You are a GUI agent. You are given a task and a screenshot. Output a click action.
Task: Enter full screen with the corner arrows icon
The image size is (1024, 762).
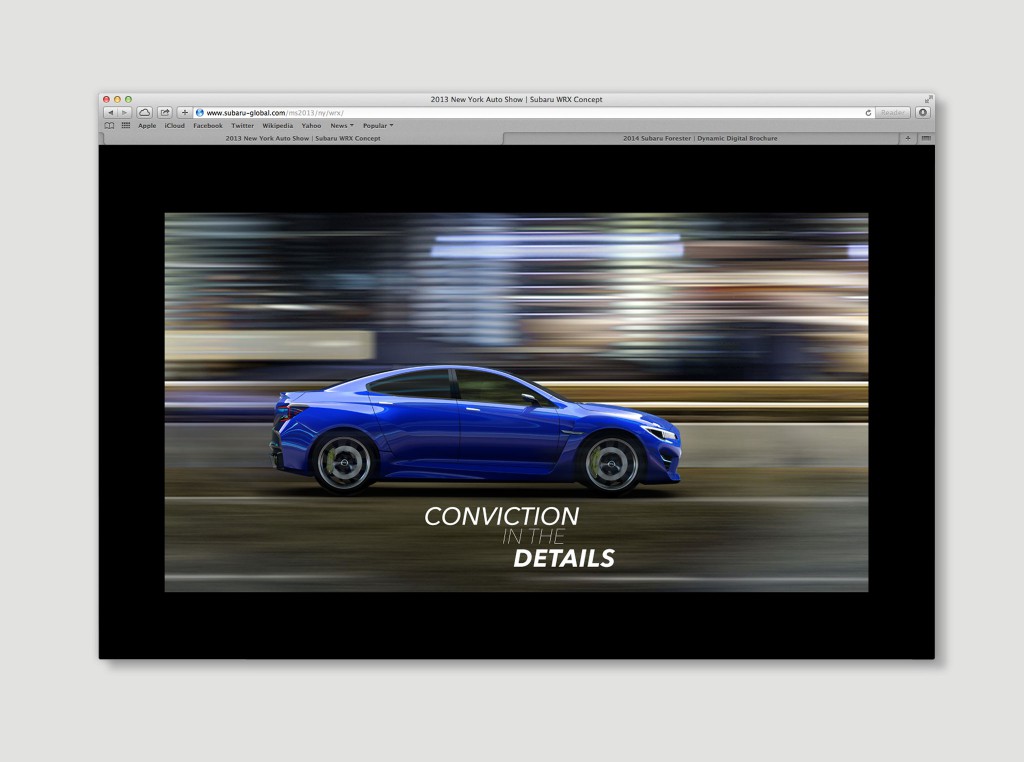928,99
